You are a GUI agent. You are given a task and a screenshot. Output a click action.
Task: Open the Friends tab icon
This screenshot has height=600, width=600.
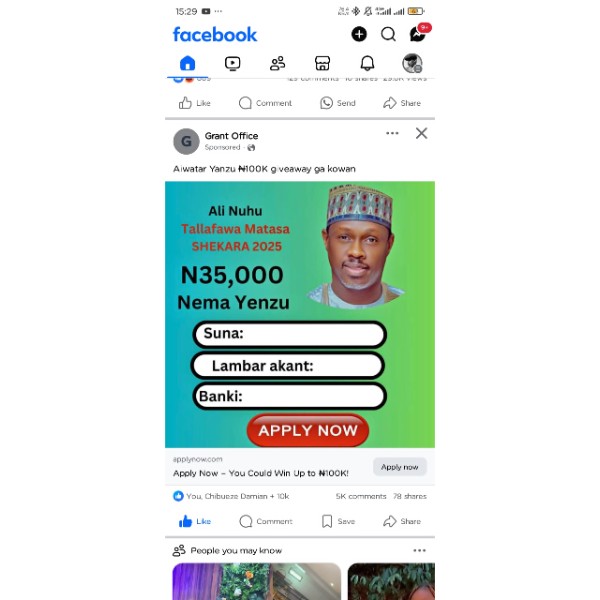click(x=277, y=64)
